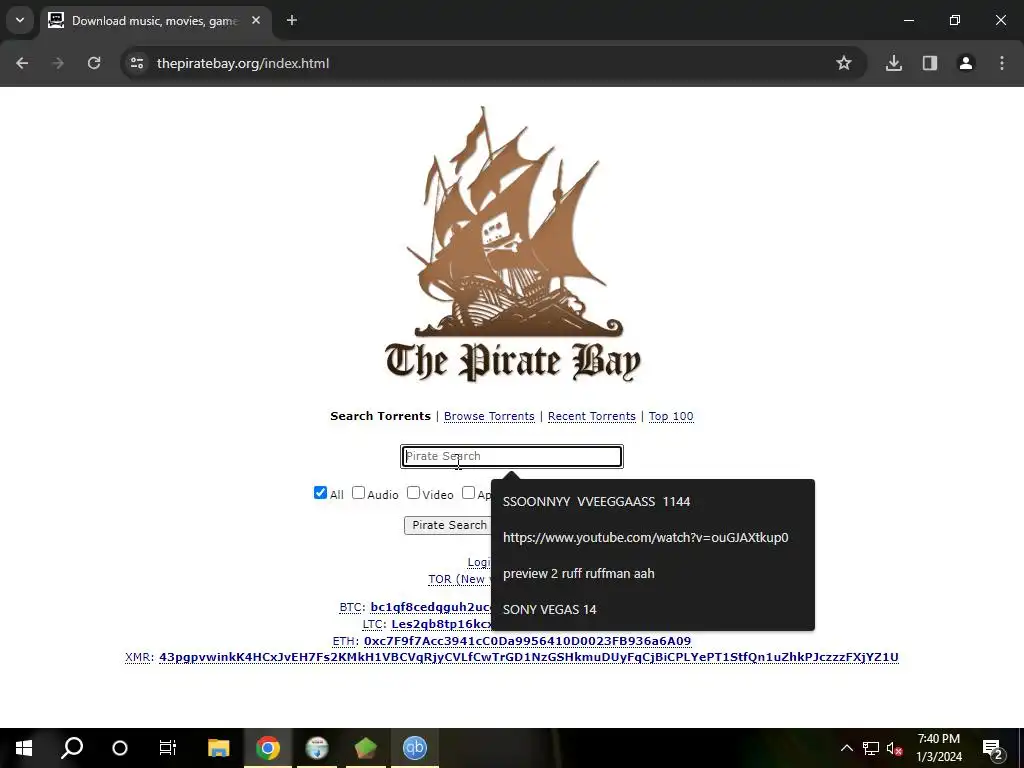Open the round globe app beside Chrome
This screenshot has height=768, width=1024.
pos(317,748)
